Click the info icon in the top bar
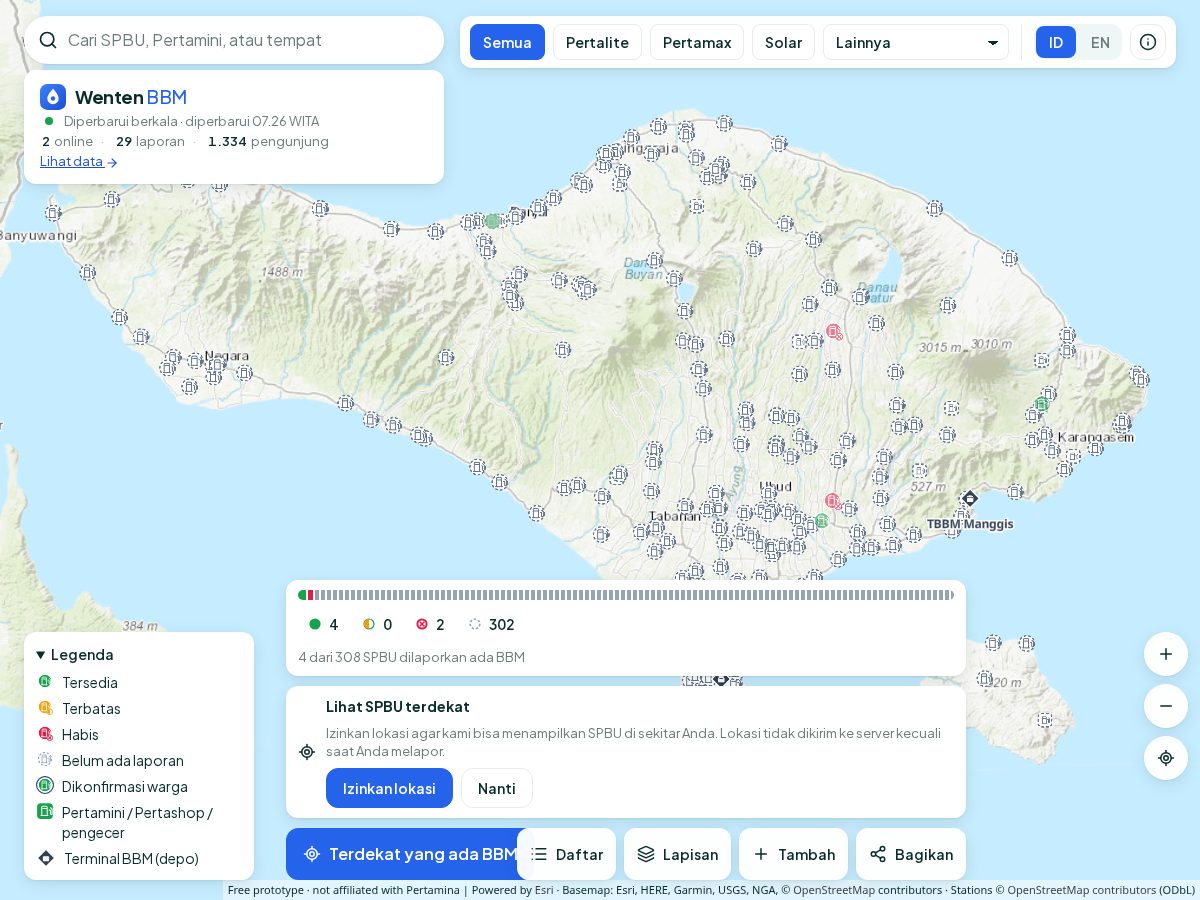Viewport: 1200px width, 900px height. pyautogui.click(x=1148, y=42)
